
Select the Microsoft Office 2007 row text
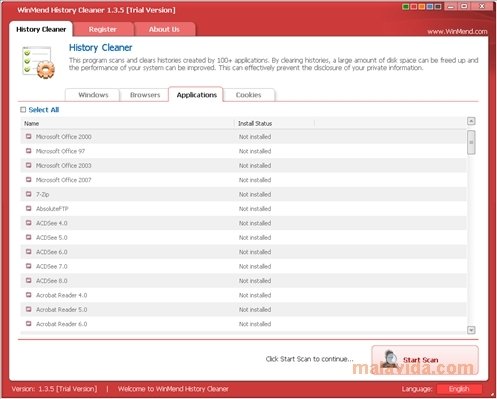point(63,180)
